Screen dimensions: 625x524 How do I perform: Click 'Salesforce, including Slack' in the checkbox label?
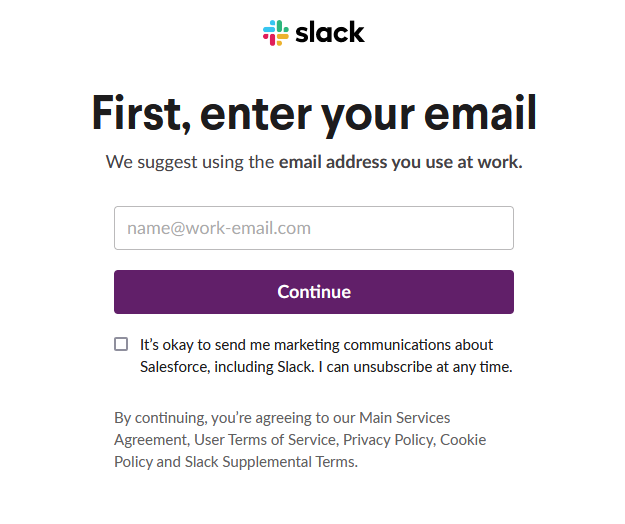(227, 367)
